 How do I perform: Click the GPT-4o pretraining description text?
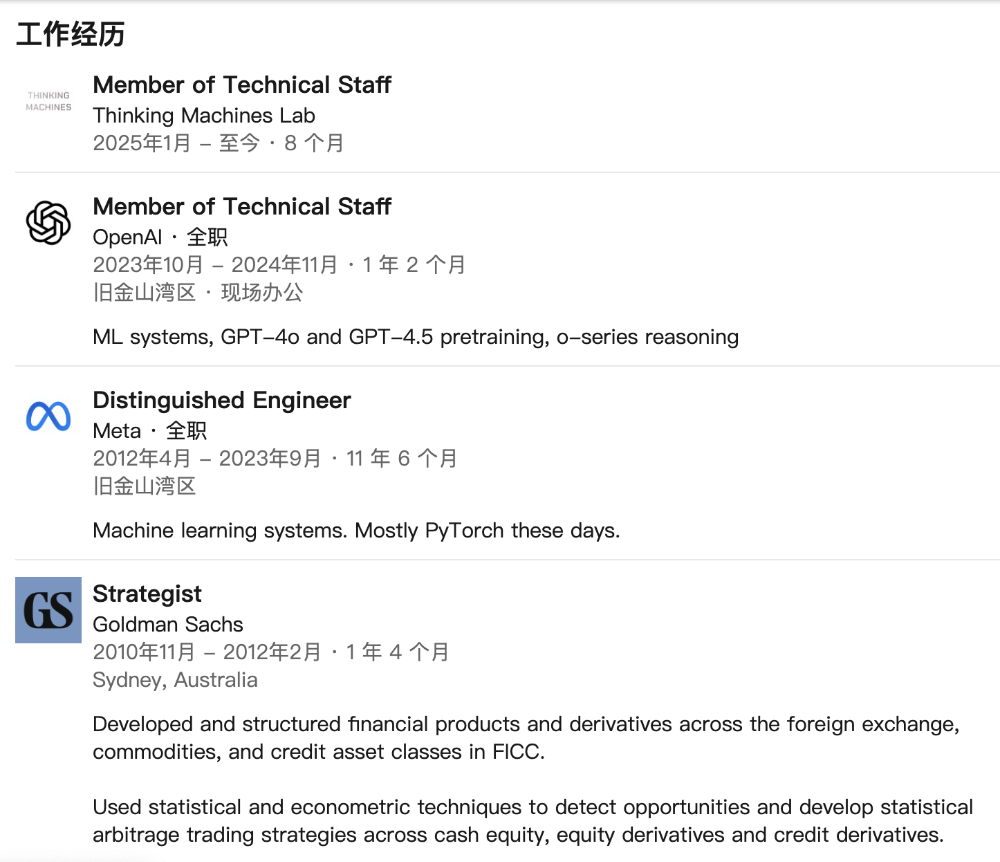tap(415, 337)
